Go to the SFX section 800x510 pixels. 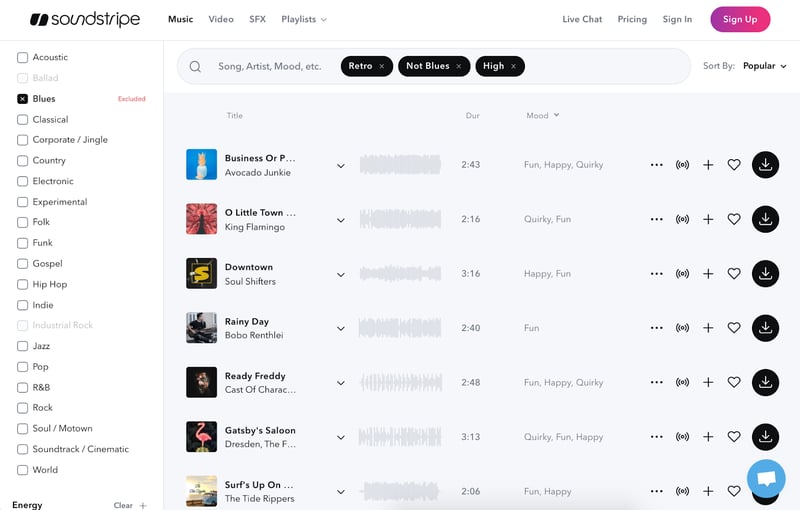tap(257, 19)
